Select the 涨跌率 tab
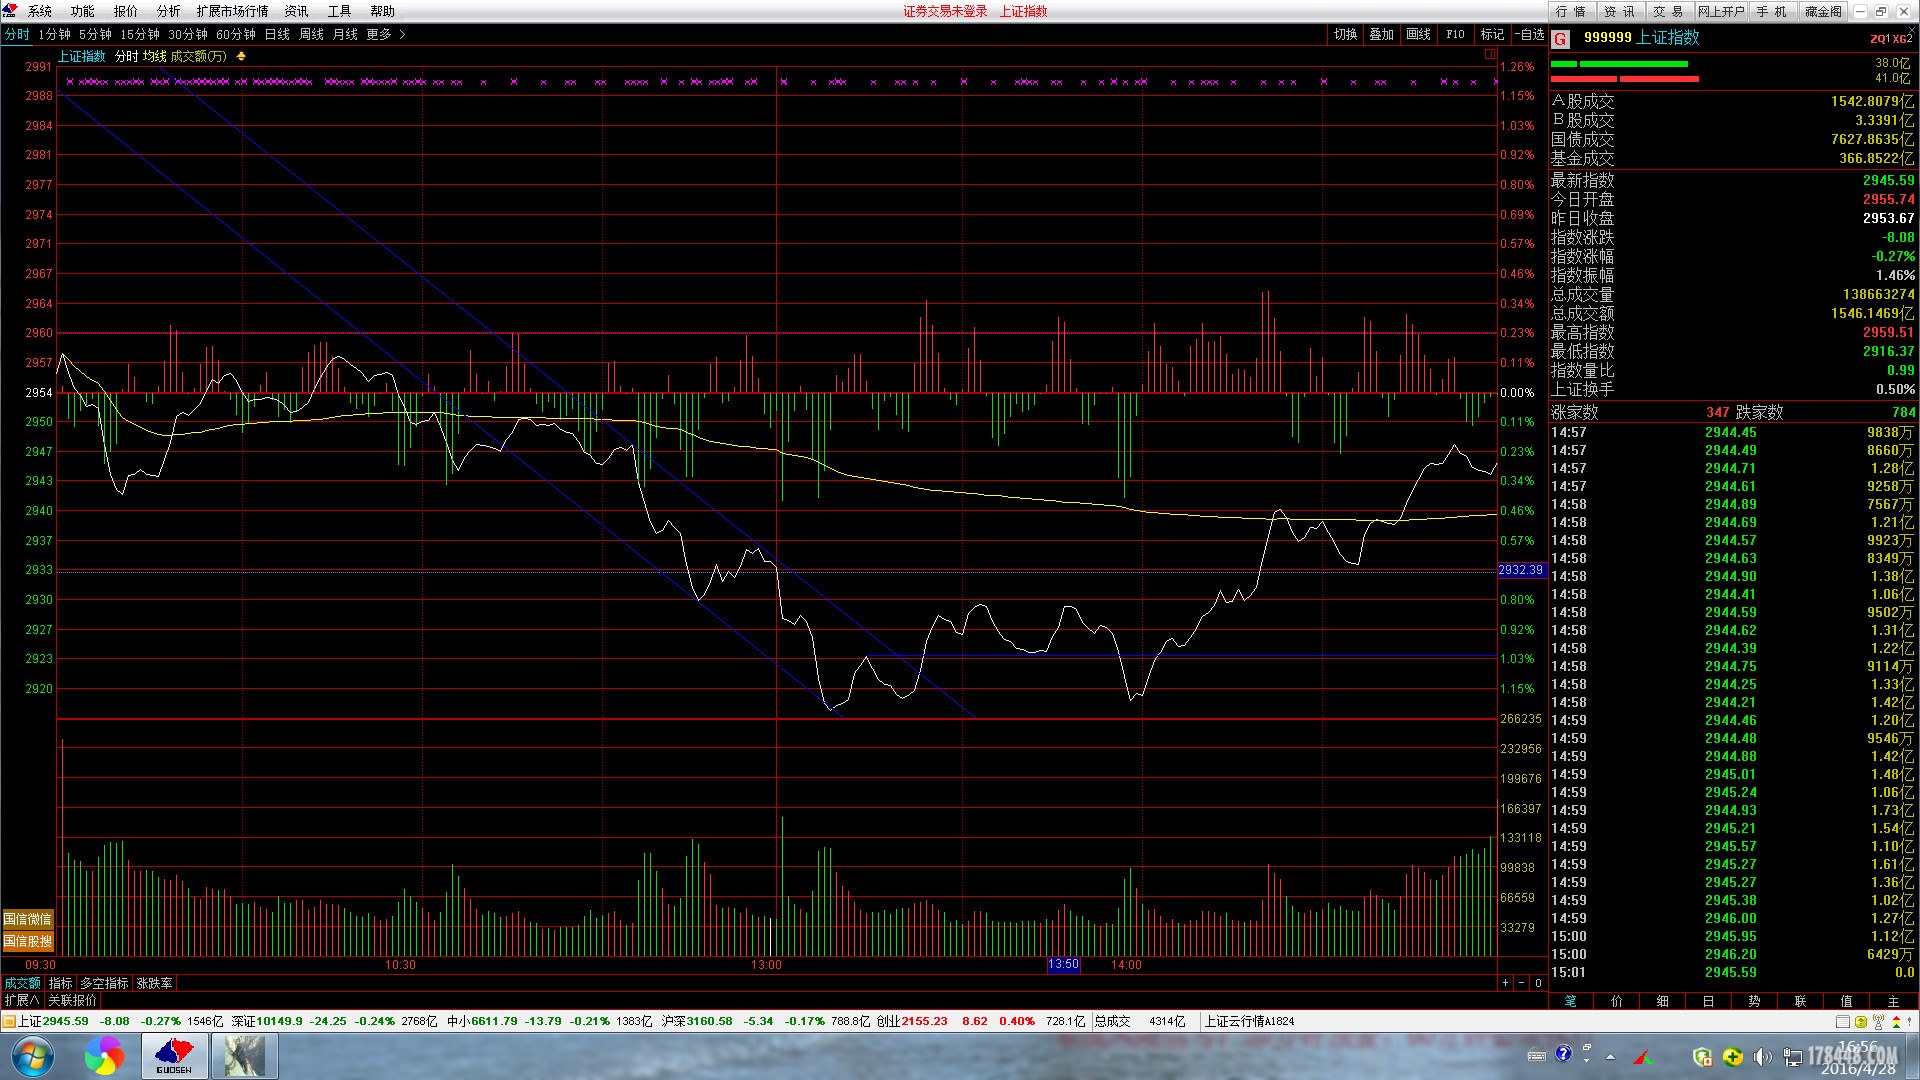The image size is (1920, 1080). (155, 983)
